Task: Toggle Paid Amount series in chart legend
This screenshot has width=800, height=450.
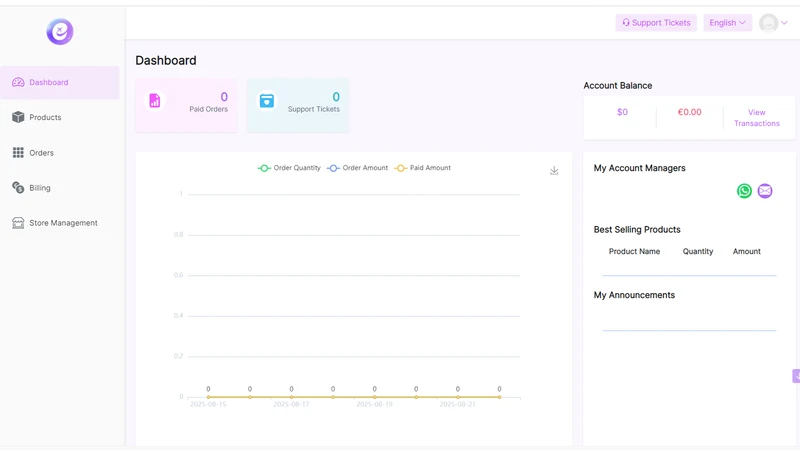Action: click(423, 168)
